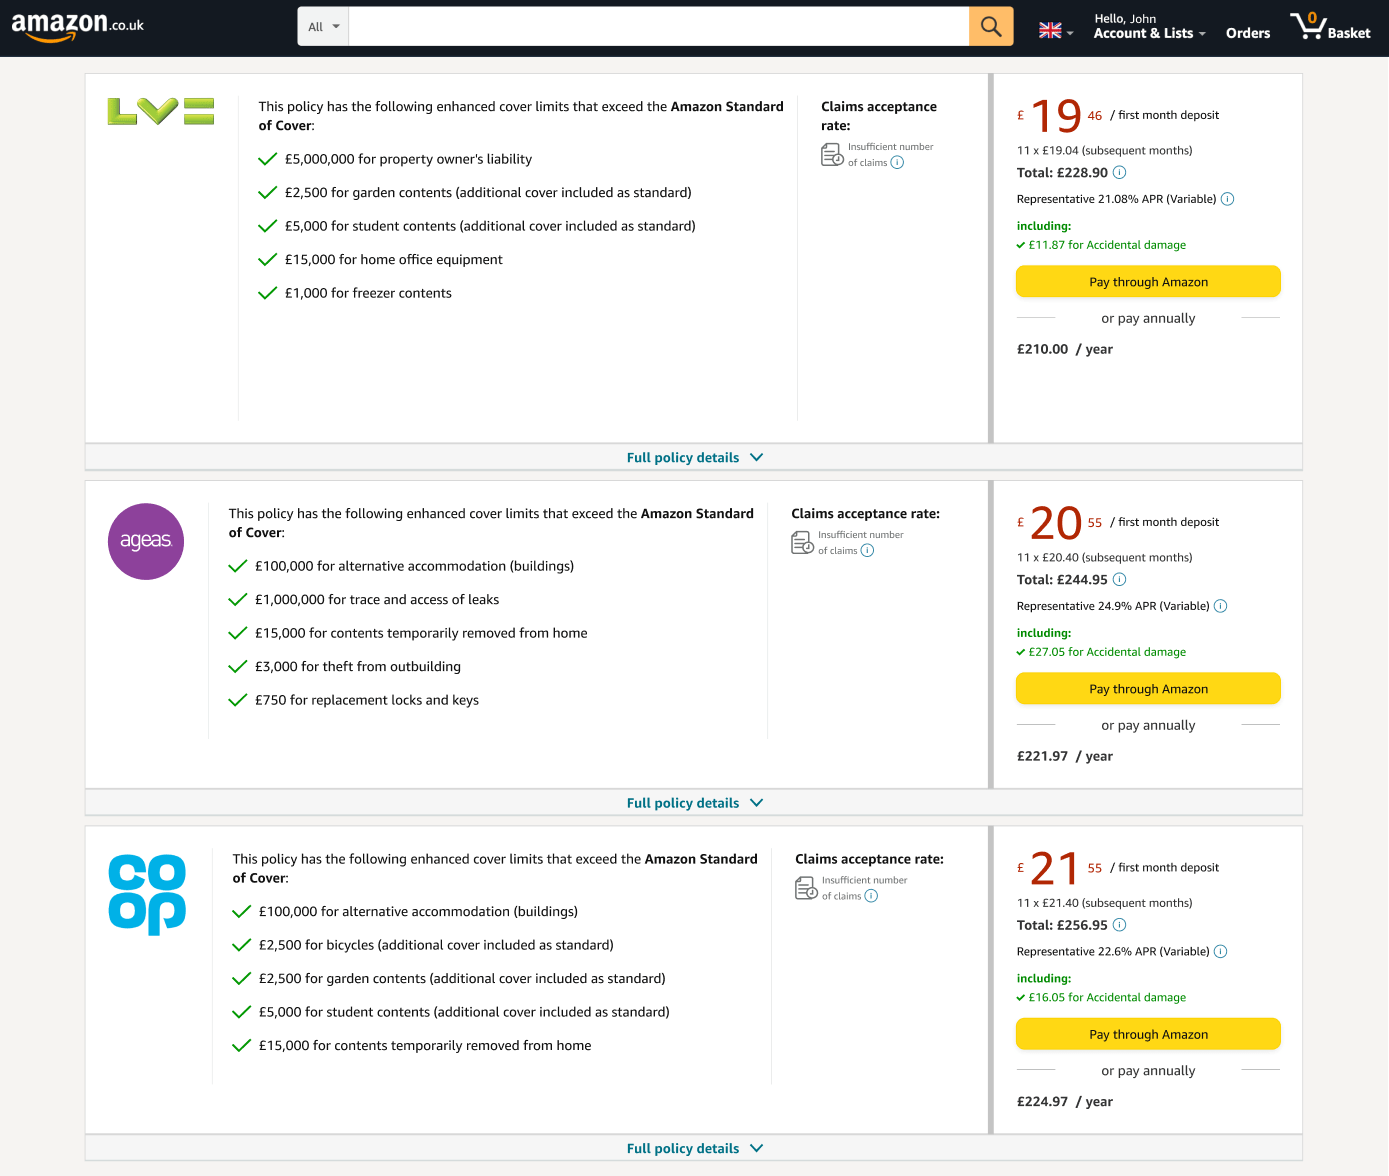Image resolution: width=1389 pixels, height=1176 pixels.
Task: Click the orange search magnifier button
Action: click(991, 26)
